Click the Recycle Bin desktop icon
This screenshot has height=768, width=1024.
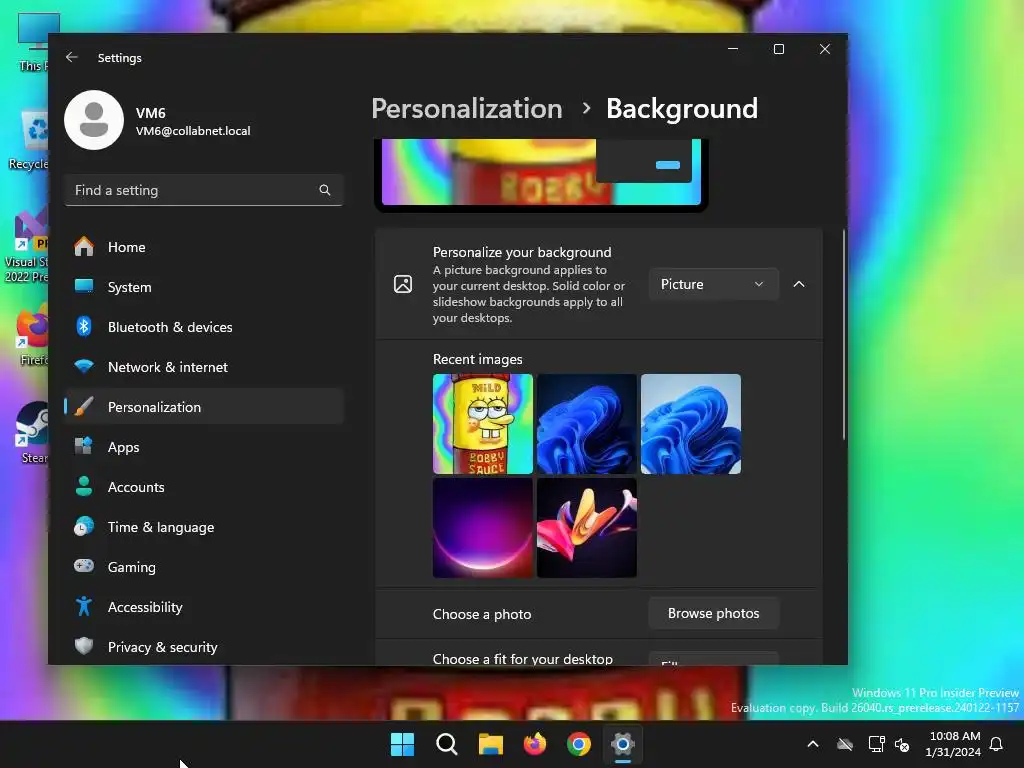pyautogui.click(x=29, y=139)
